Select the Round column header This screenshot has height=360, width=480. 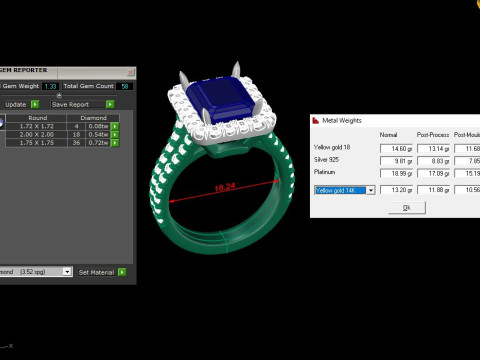coord(37,118)
